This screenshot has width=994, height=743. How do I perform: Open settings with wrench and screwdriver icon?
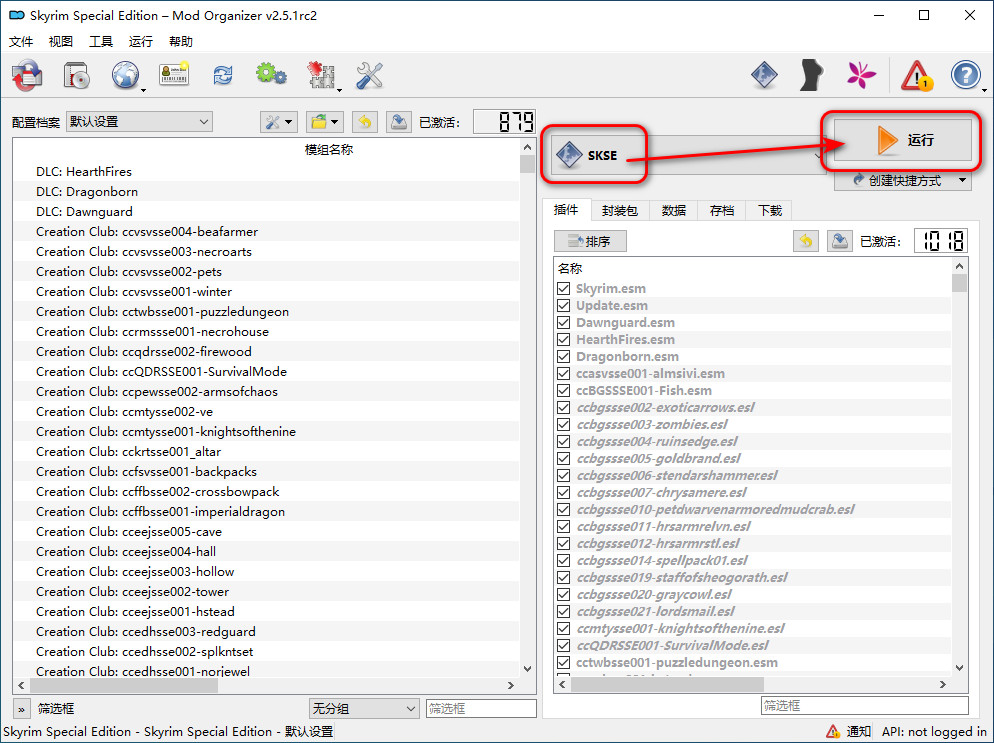[x=369, y=75]
